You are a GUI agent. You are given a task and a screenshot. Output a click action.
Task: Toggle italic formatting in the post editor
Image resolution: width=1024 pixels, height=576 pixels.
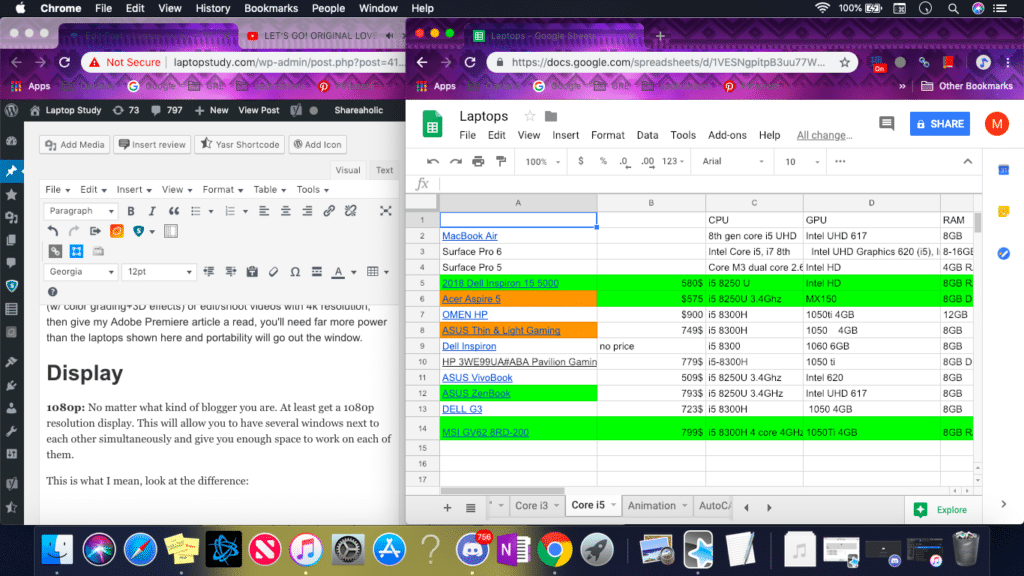[151, 211]
